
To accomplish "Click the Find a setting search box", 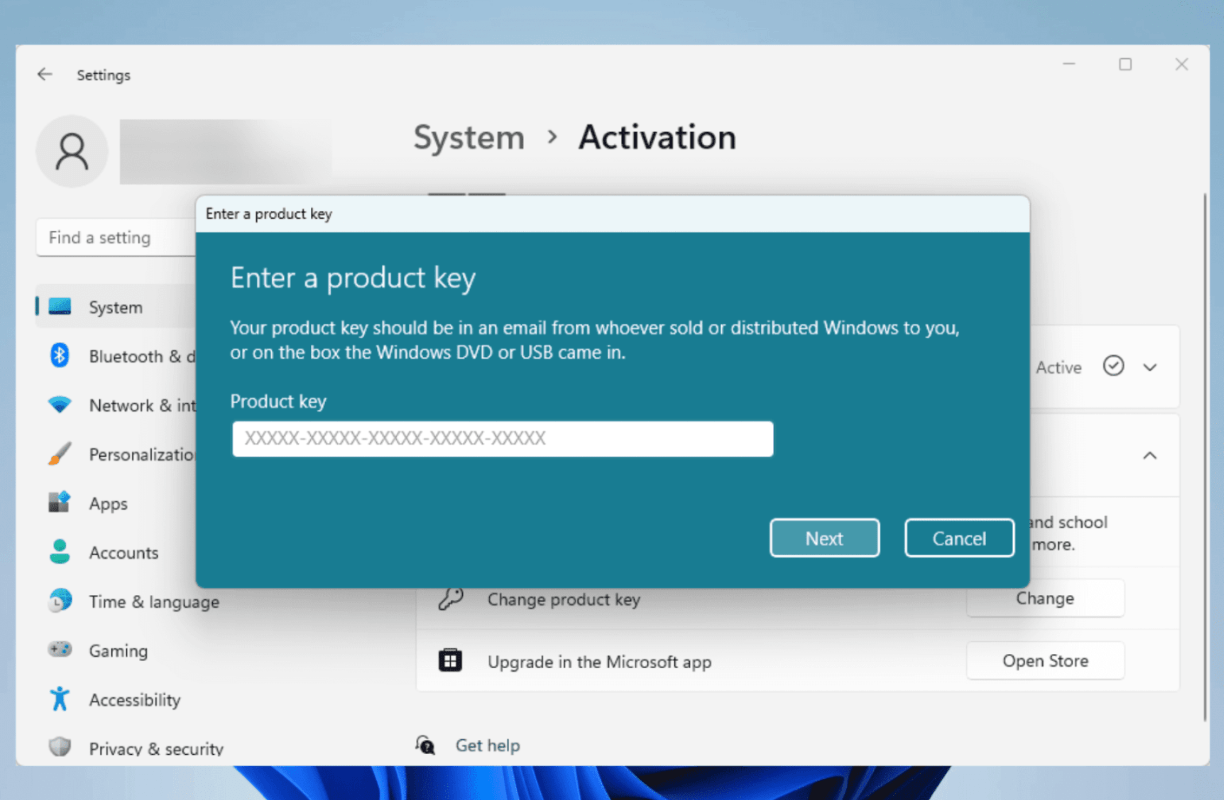I will click(x=116, y=237).
